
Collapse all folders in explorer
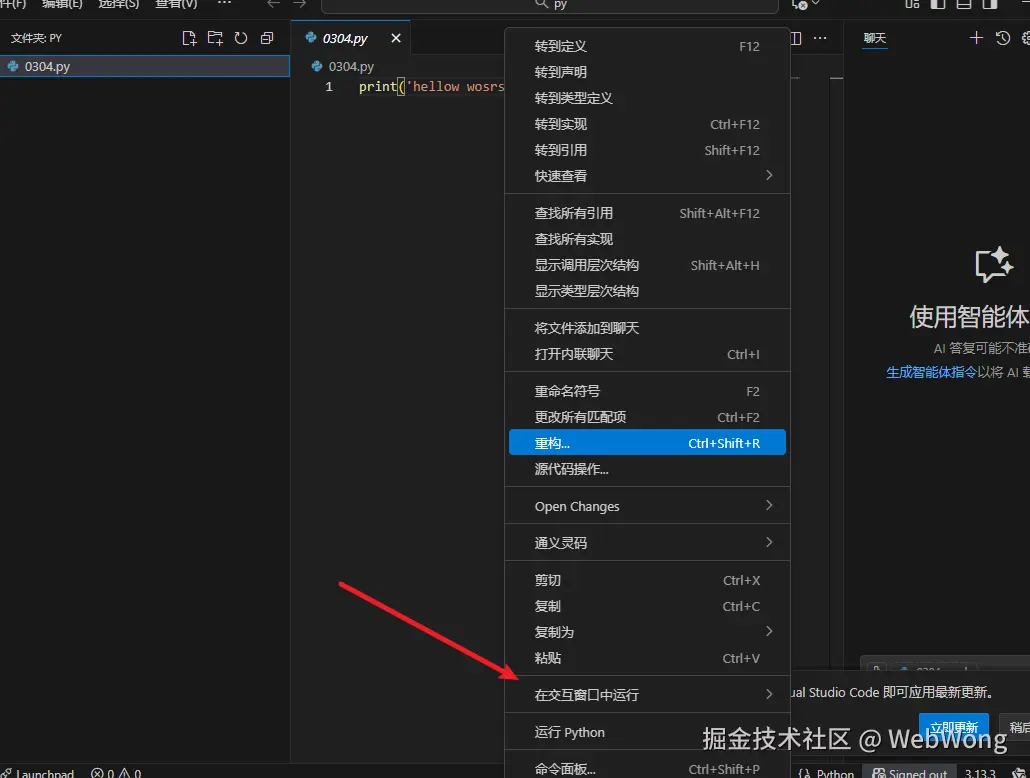[x=267, y=38]
